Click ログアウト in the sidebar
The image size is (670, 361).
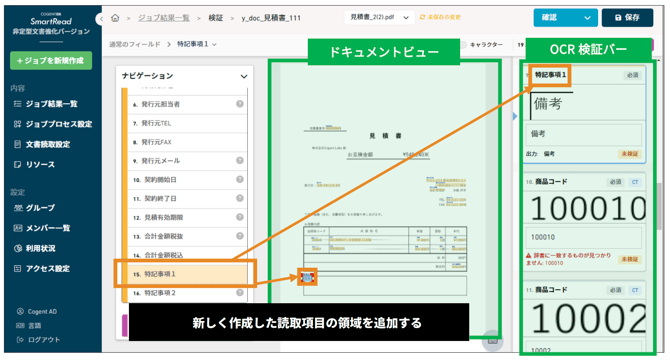[x=44, y=340]
